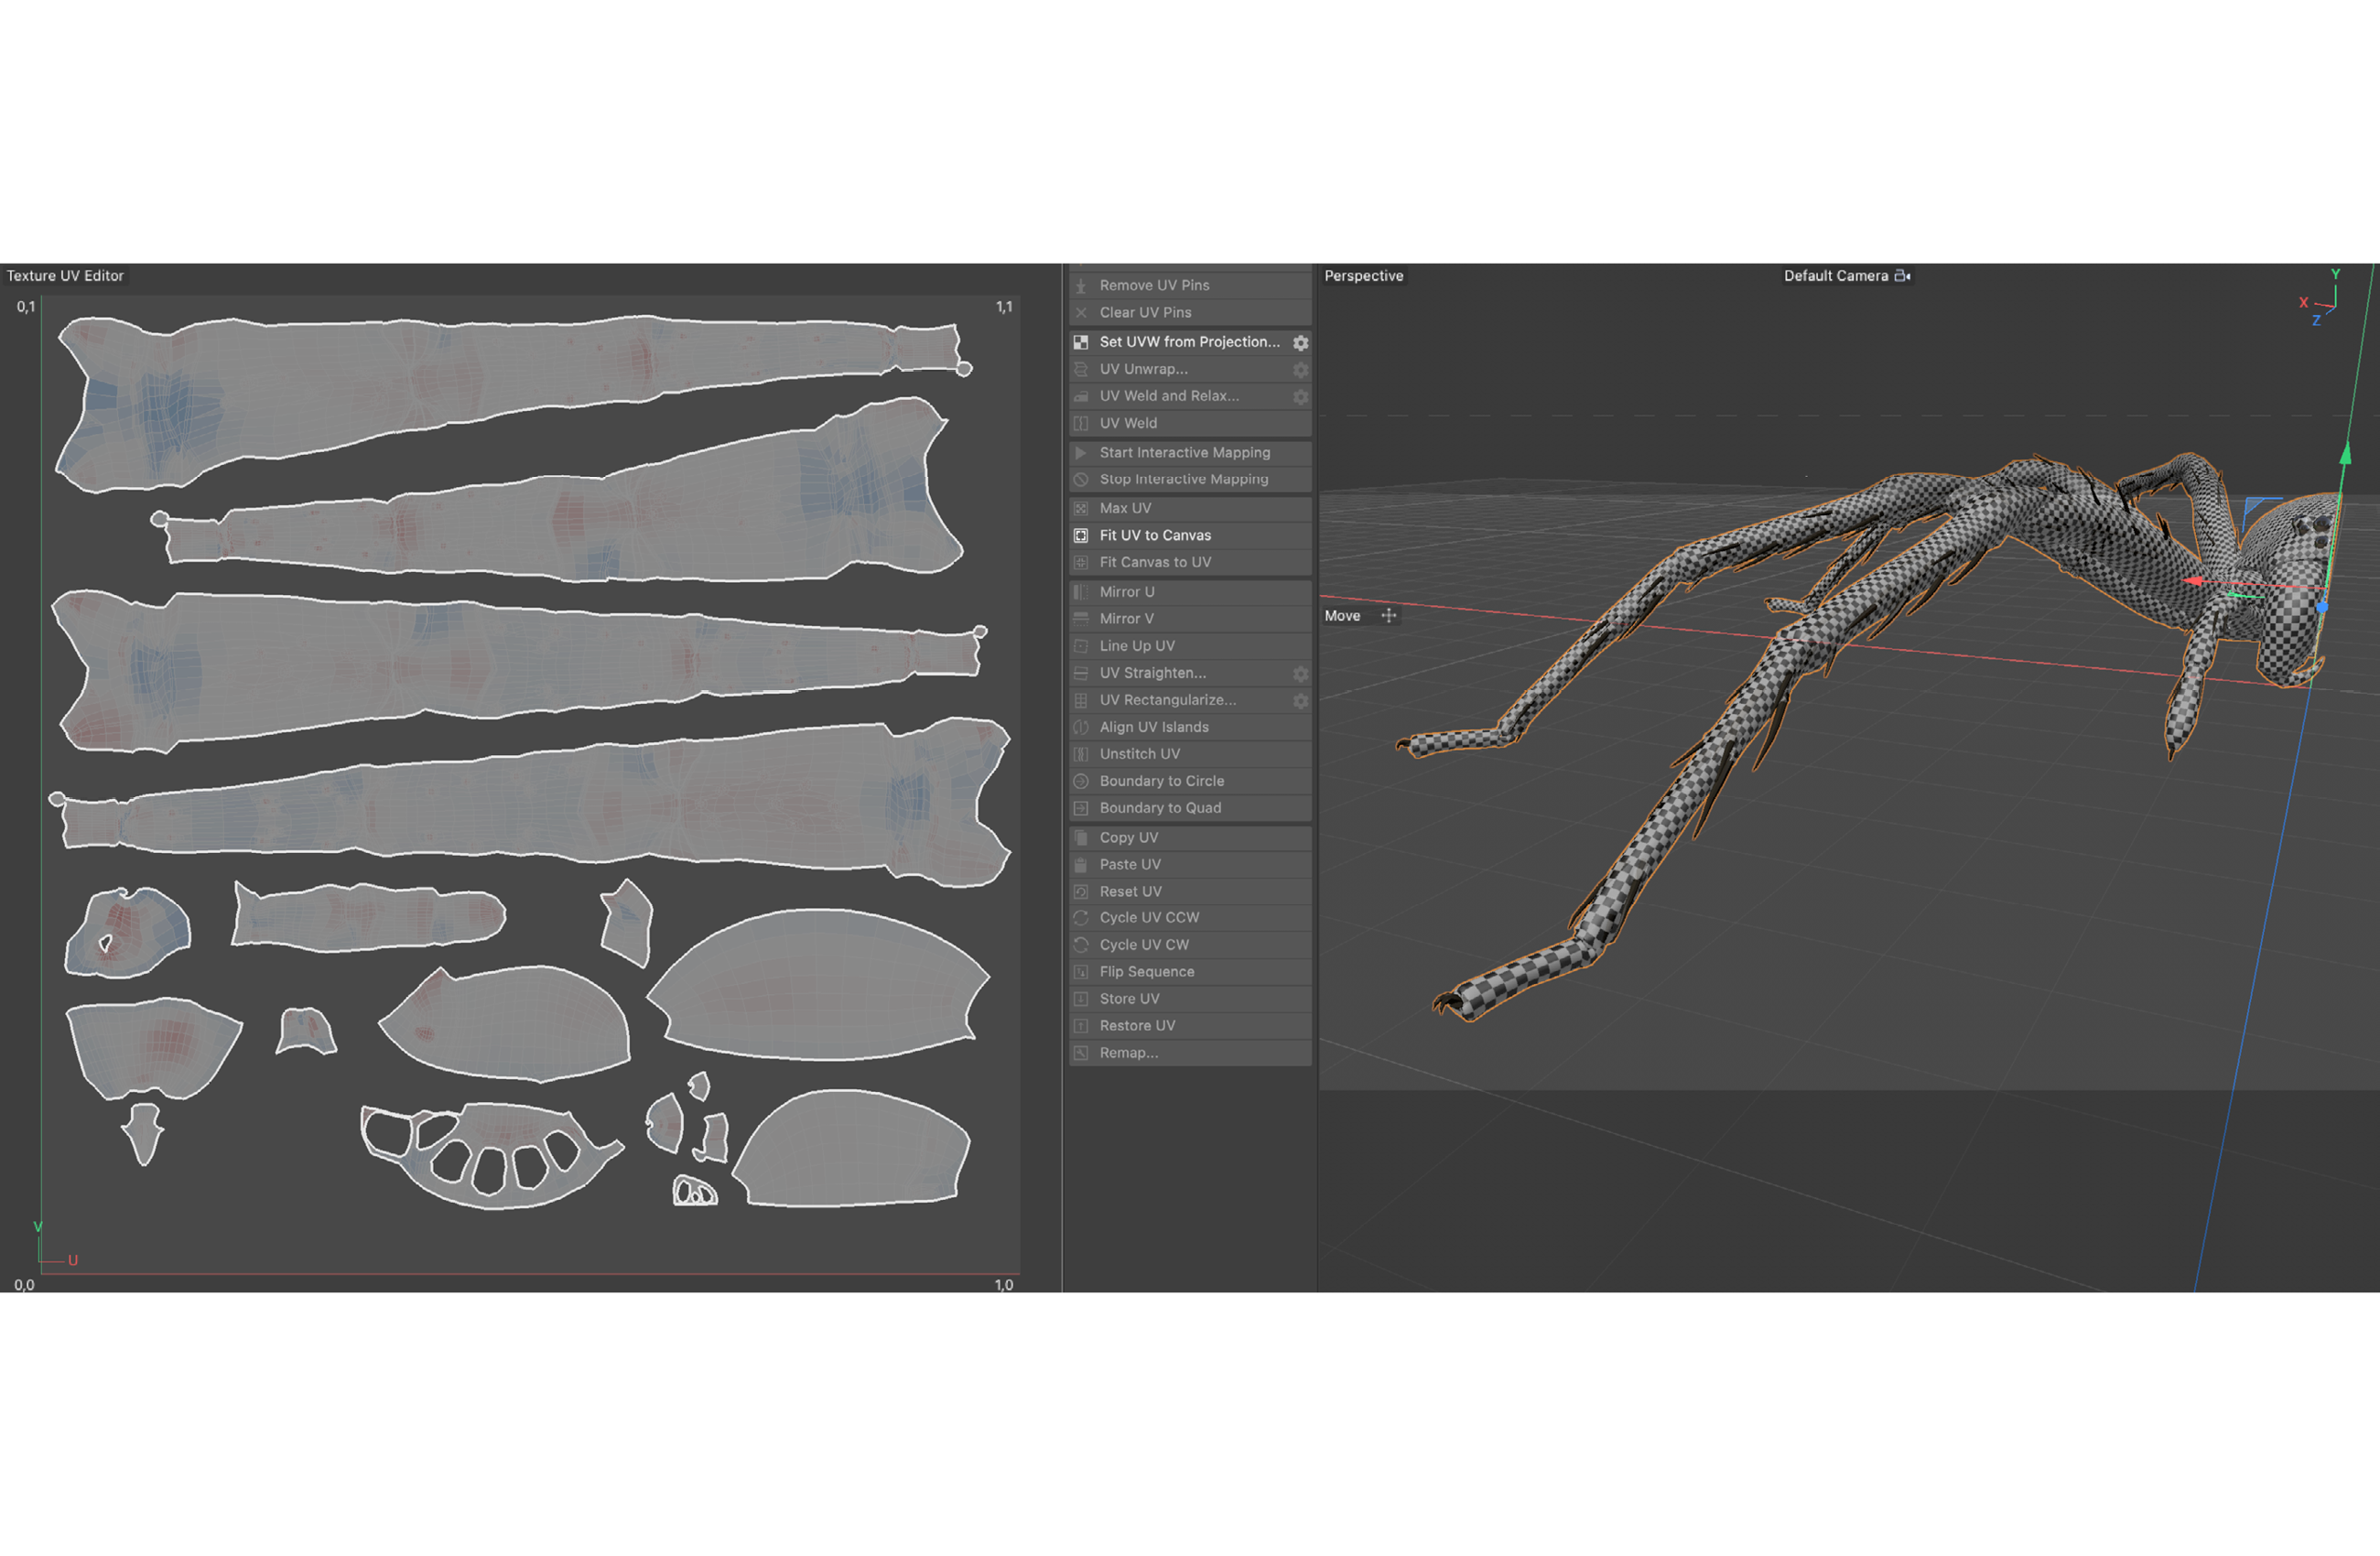The height and width of the screenshot is (1556, 2380).
Task: Choose Boundary to Circle
Action: (x=1161, y=781)
